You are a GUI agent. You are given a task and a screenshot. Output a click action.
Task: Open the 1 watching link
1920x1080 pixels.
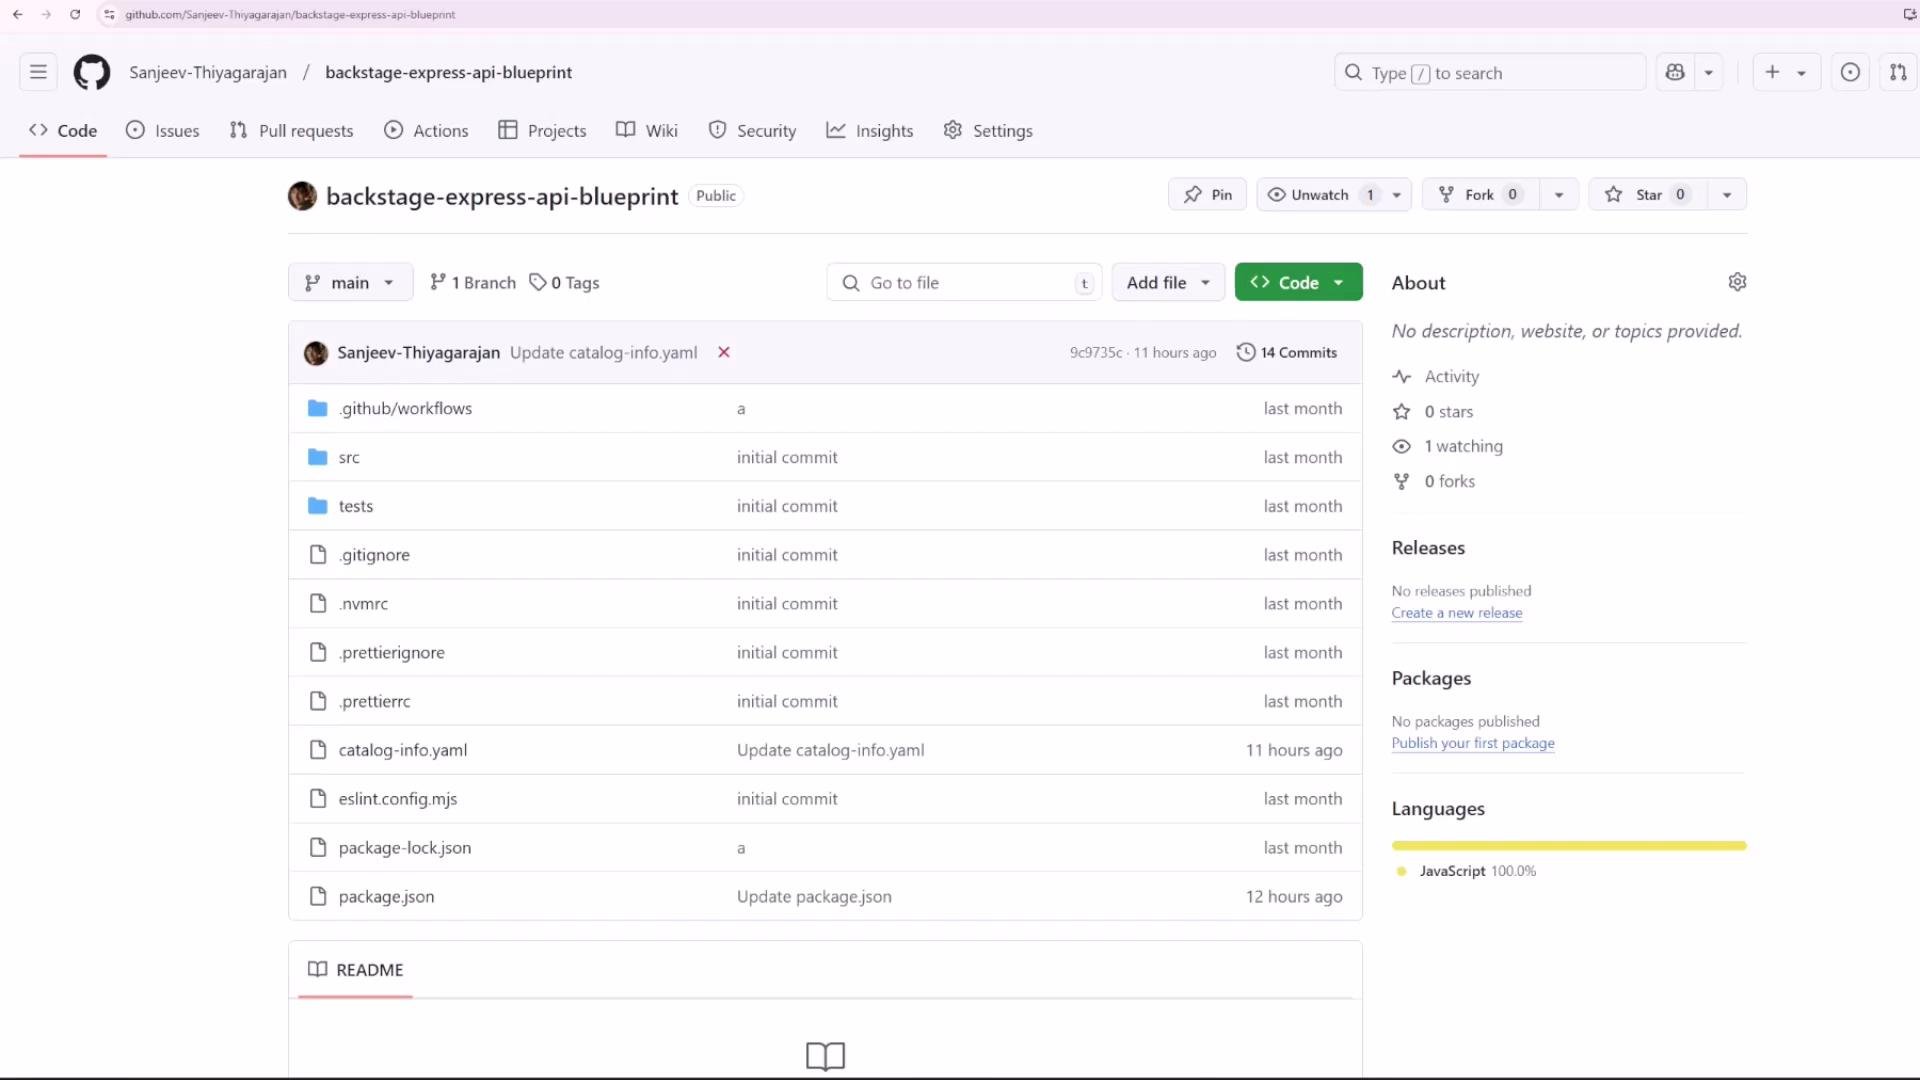(1463, 446)
